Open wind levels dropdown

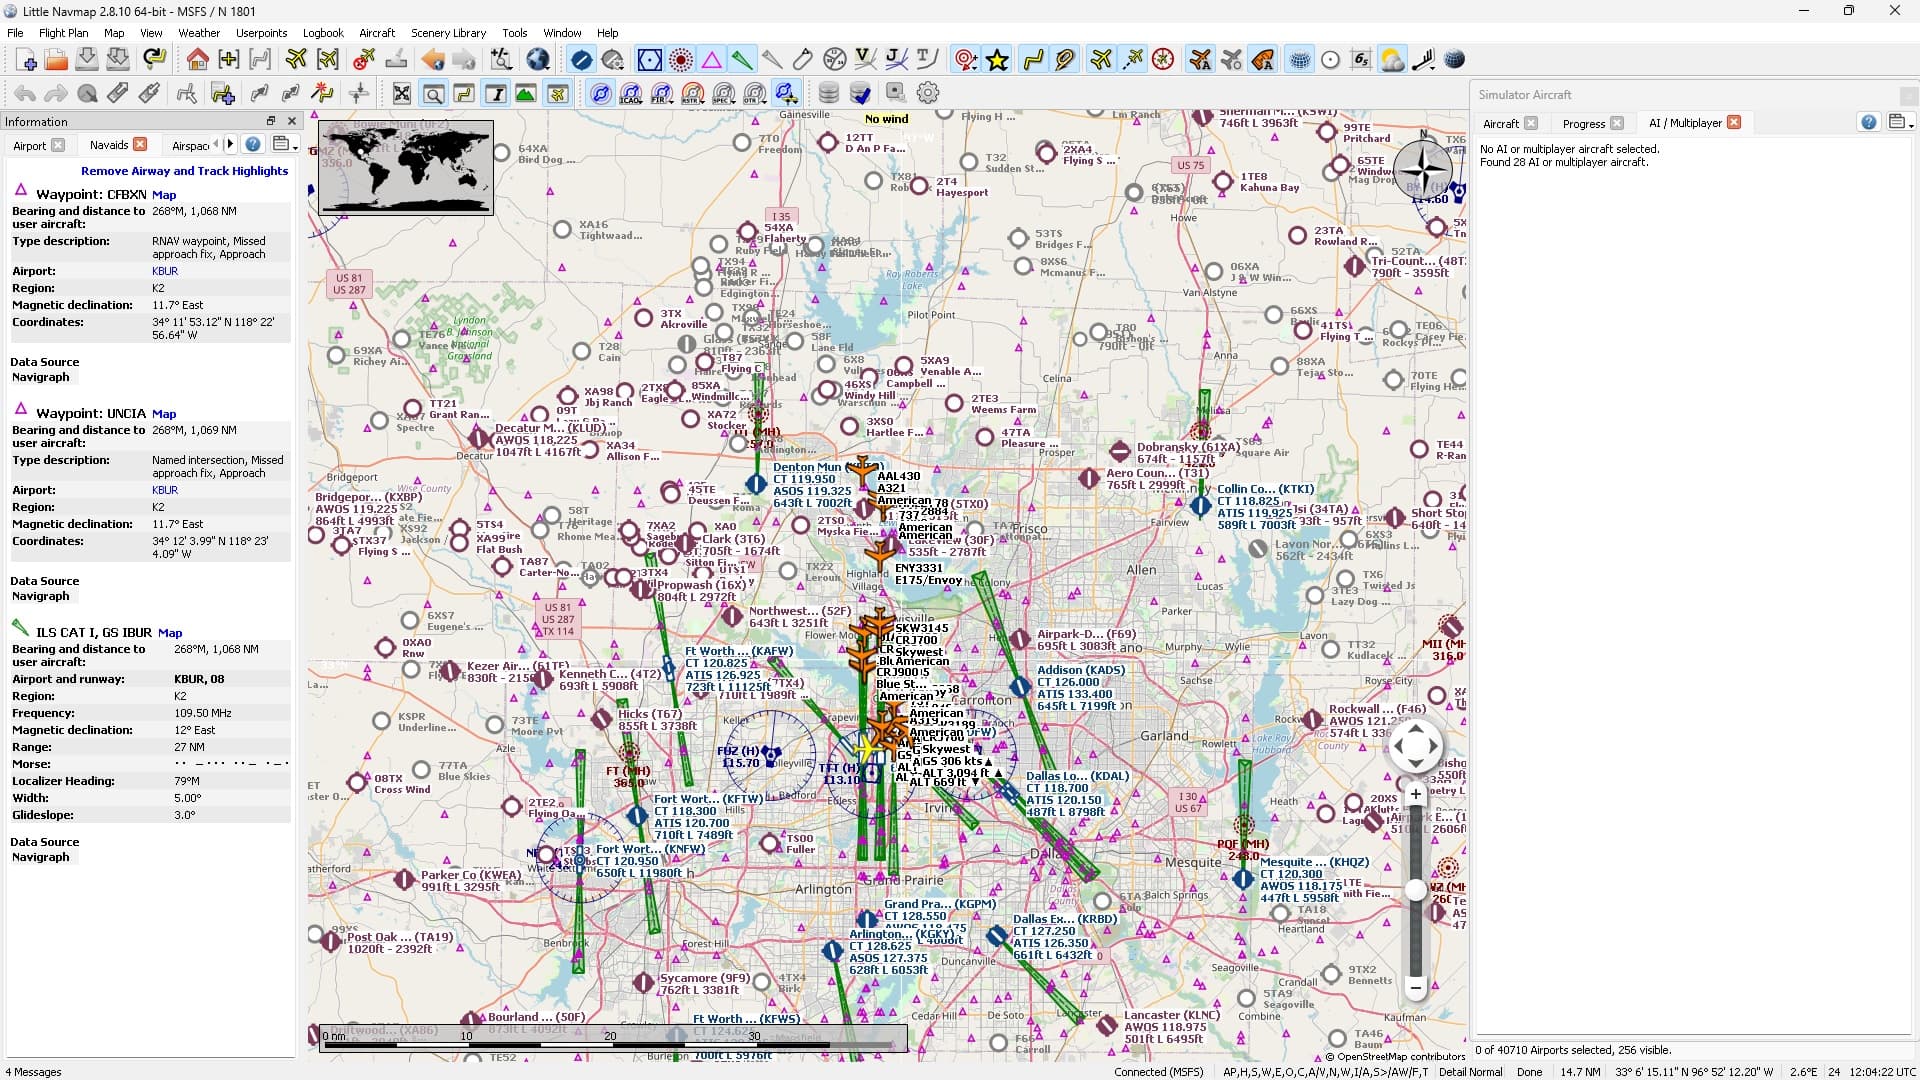point(1423,60)
